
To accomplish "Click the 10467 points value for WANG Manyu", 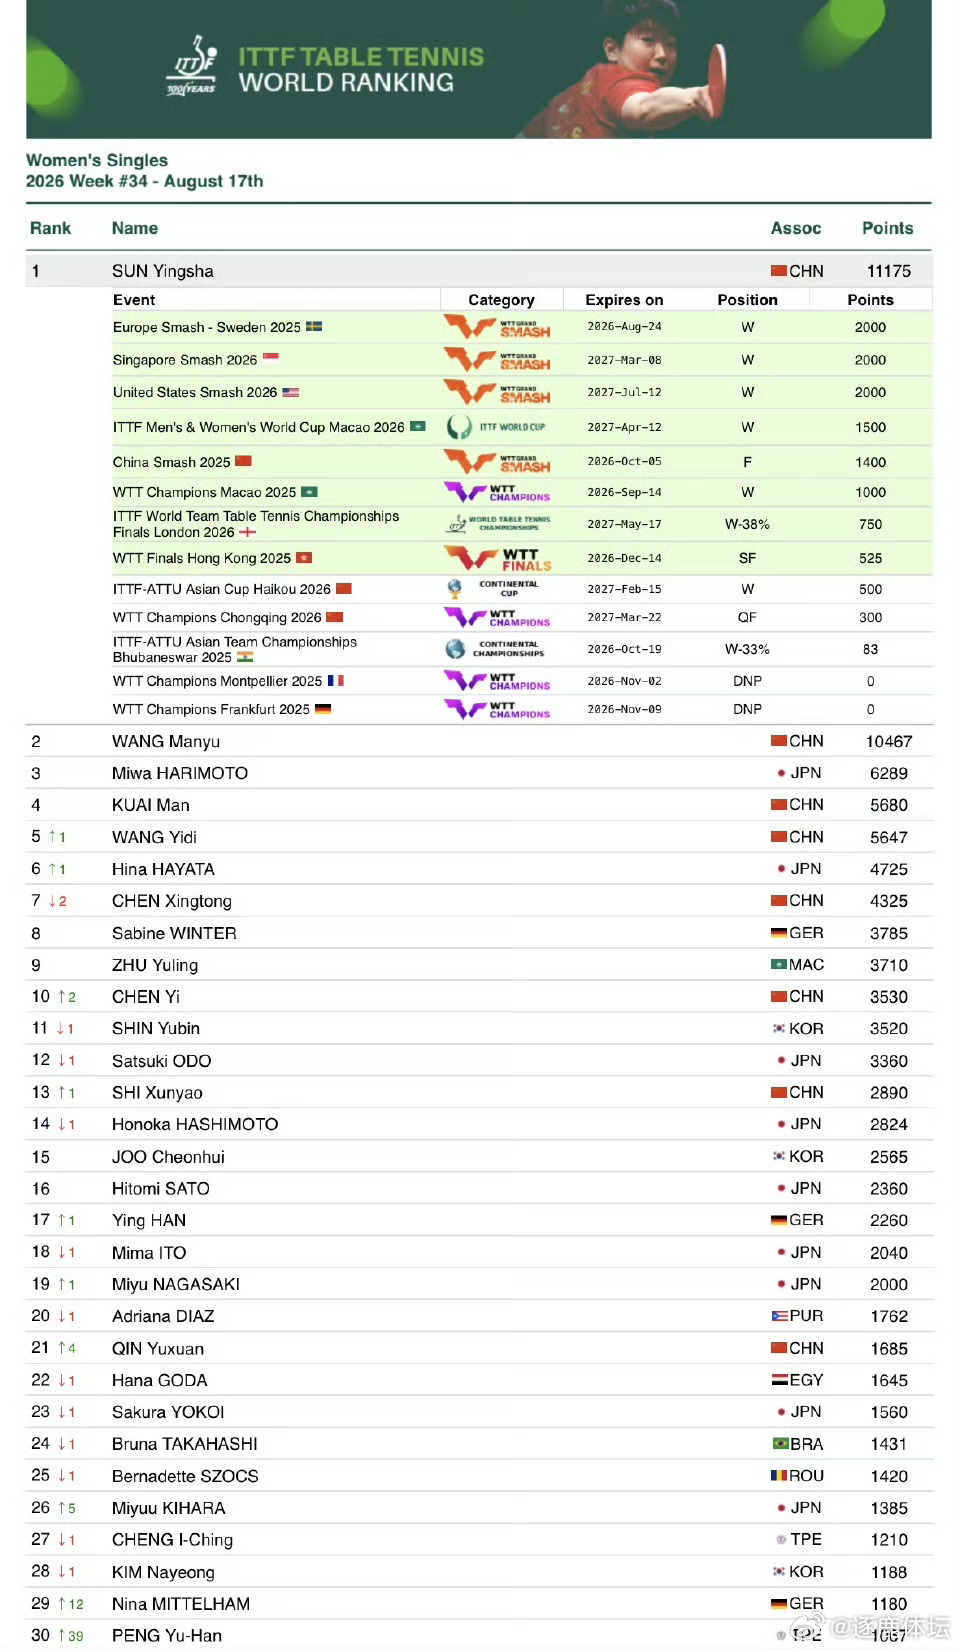I will point(889,741).
